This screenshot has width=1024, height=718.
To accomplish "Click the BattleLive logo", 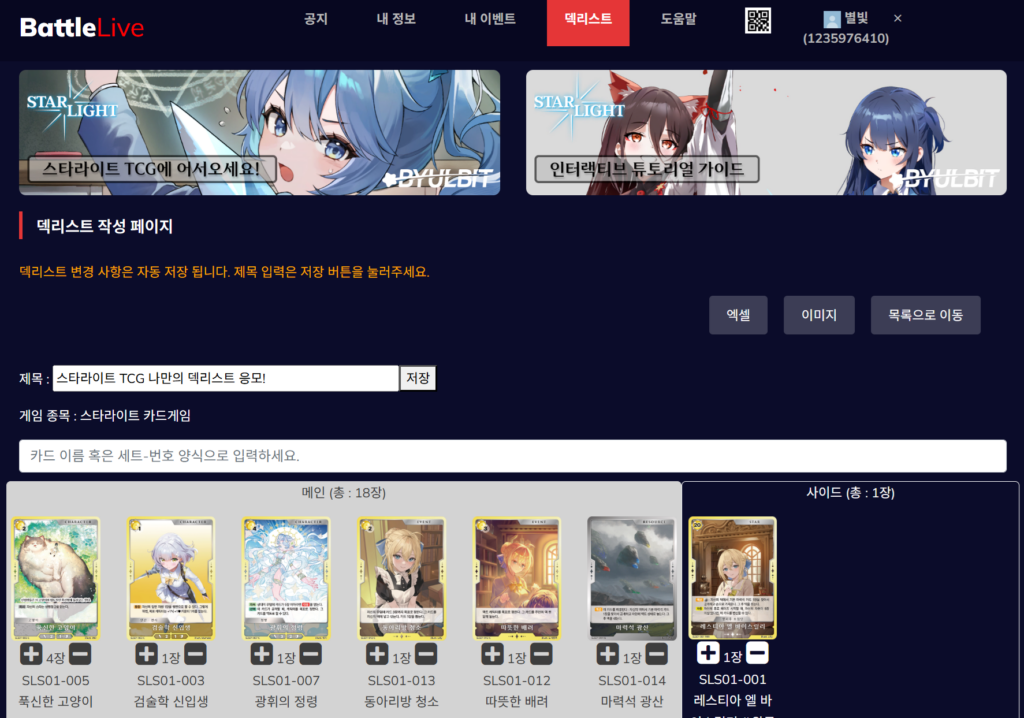I will [x=82, y=27].
